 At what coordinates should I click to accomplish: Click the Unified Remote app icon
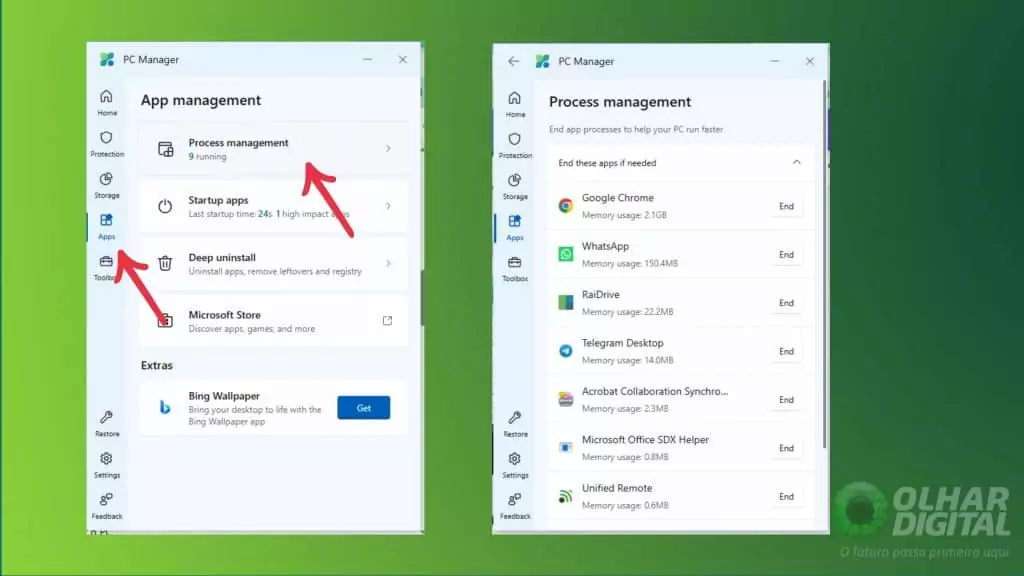coord(566,496)
